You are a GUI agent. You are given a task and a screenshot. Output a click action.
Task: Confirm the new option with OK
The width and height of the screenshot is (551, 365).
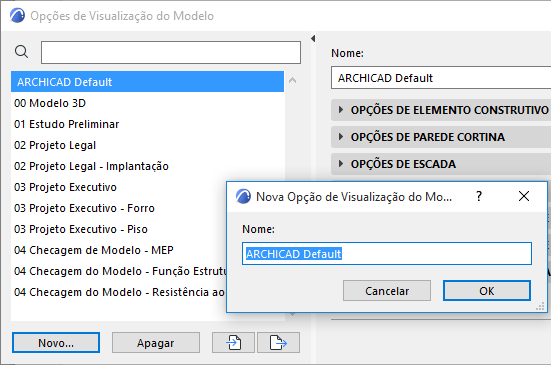[x=487, y=291]
